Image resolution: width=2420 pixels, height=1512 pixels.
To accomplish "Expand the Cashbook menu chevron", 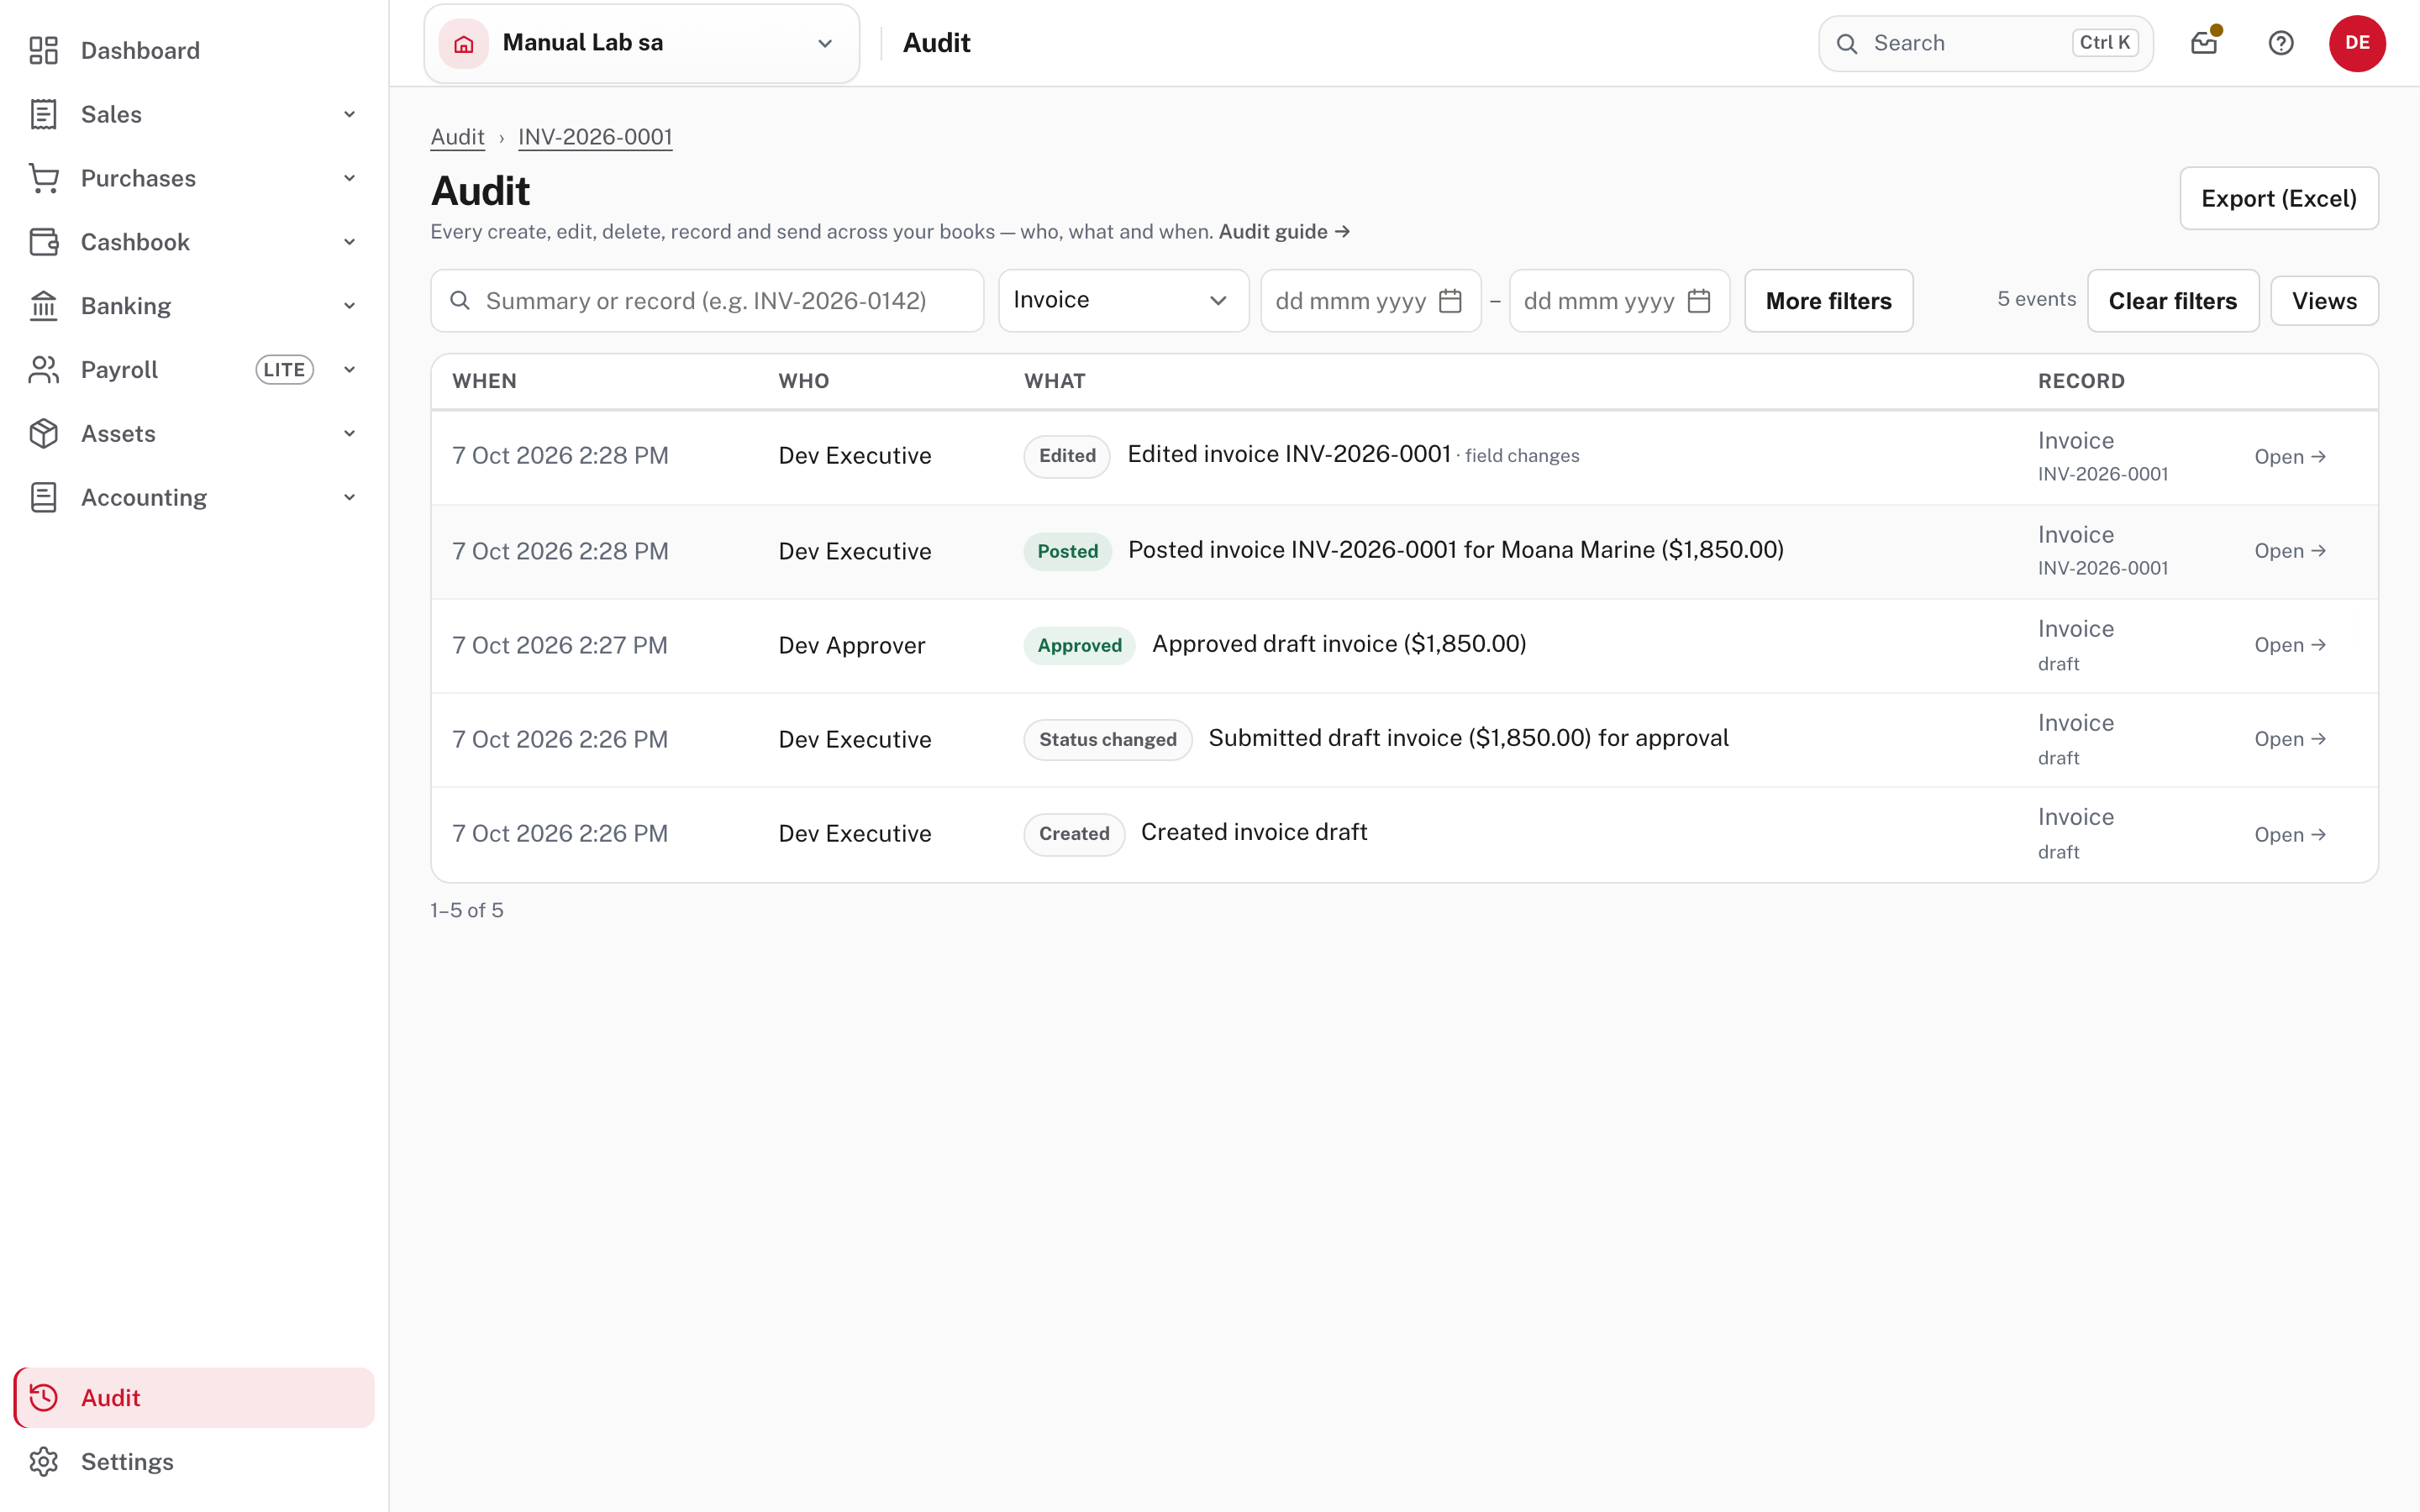I will point(350,242).
